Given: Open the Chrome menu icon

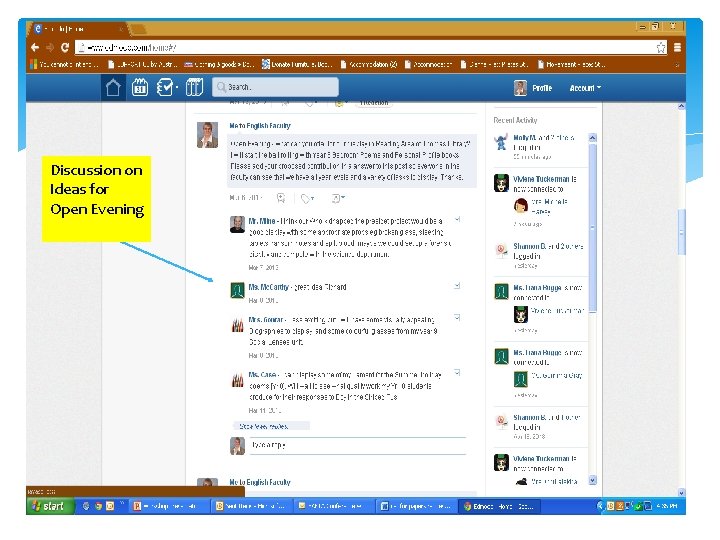Looking at the screenshot, I should click(x=677, y=47).
